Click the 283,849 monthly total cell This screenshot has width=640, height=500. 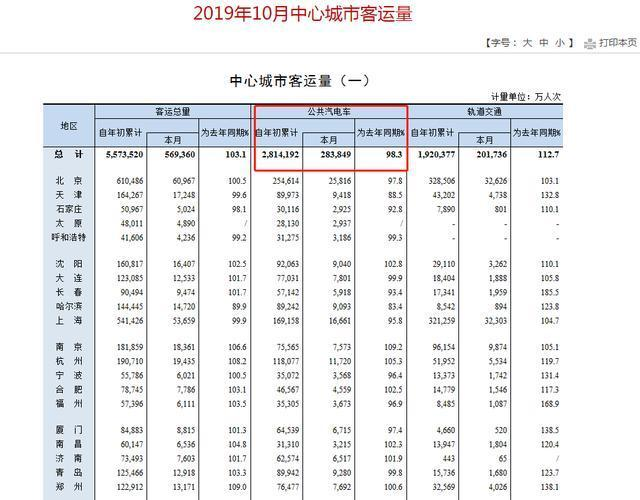click(331, 155)
